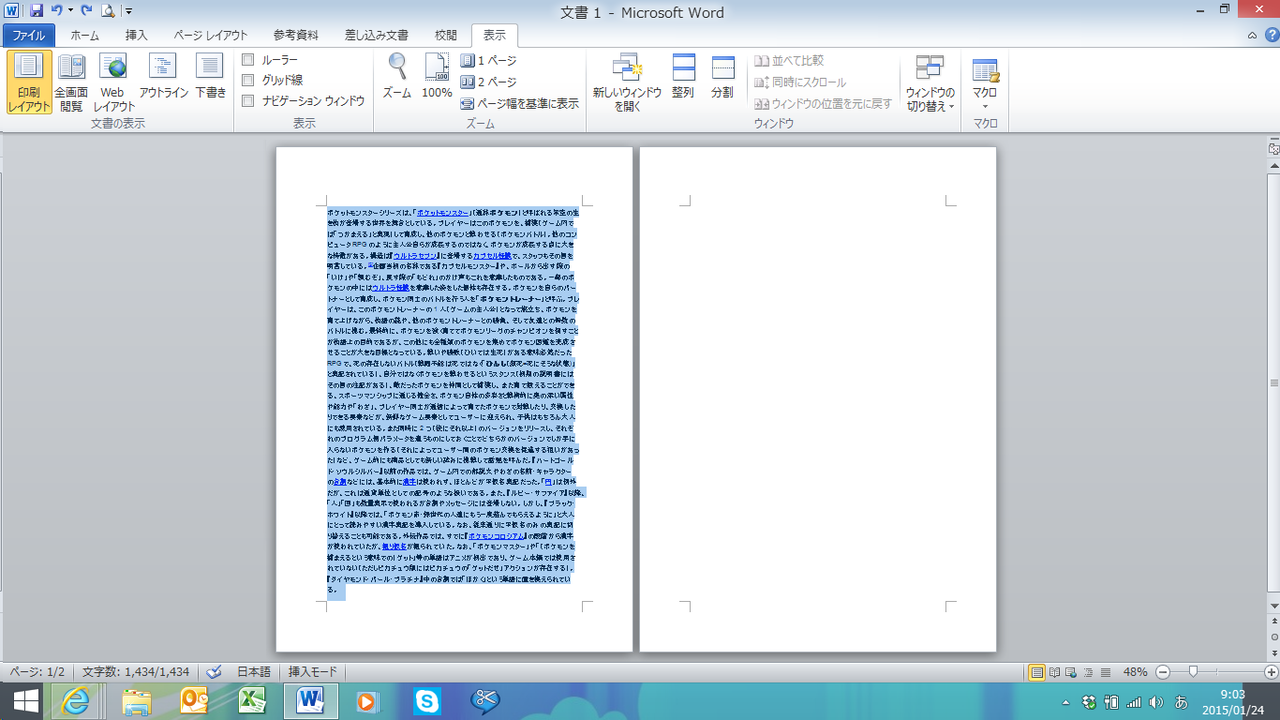Screen dimensions: 1280x720
Task: Open the File tab (ファイル)
Action: 29,35
